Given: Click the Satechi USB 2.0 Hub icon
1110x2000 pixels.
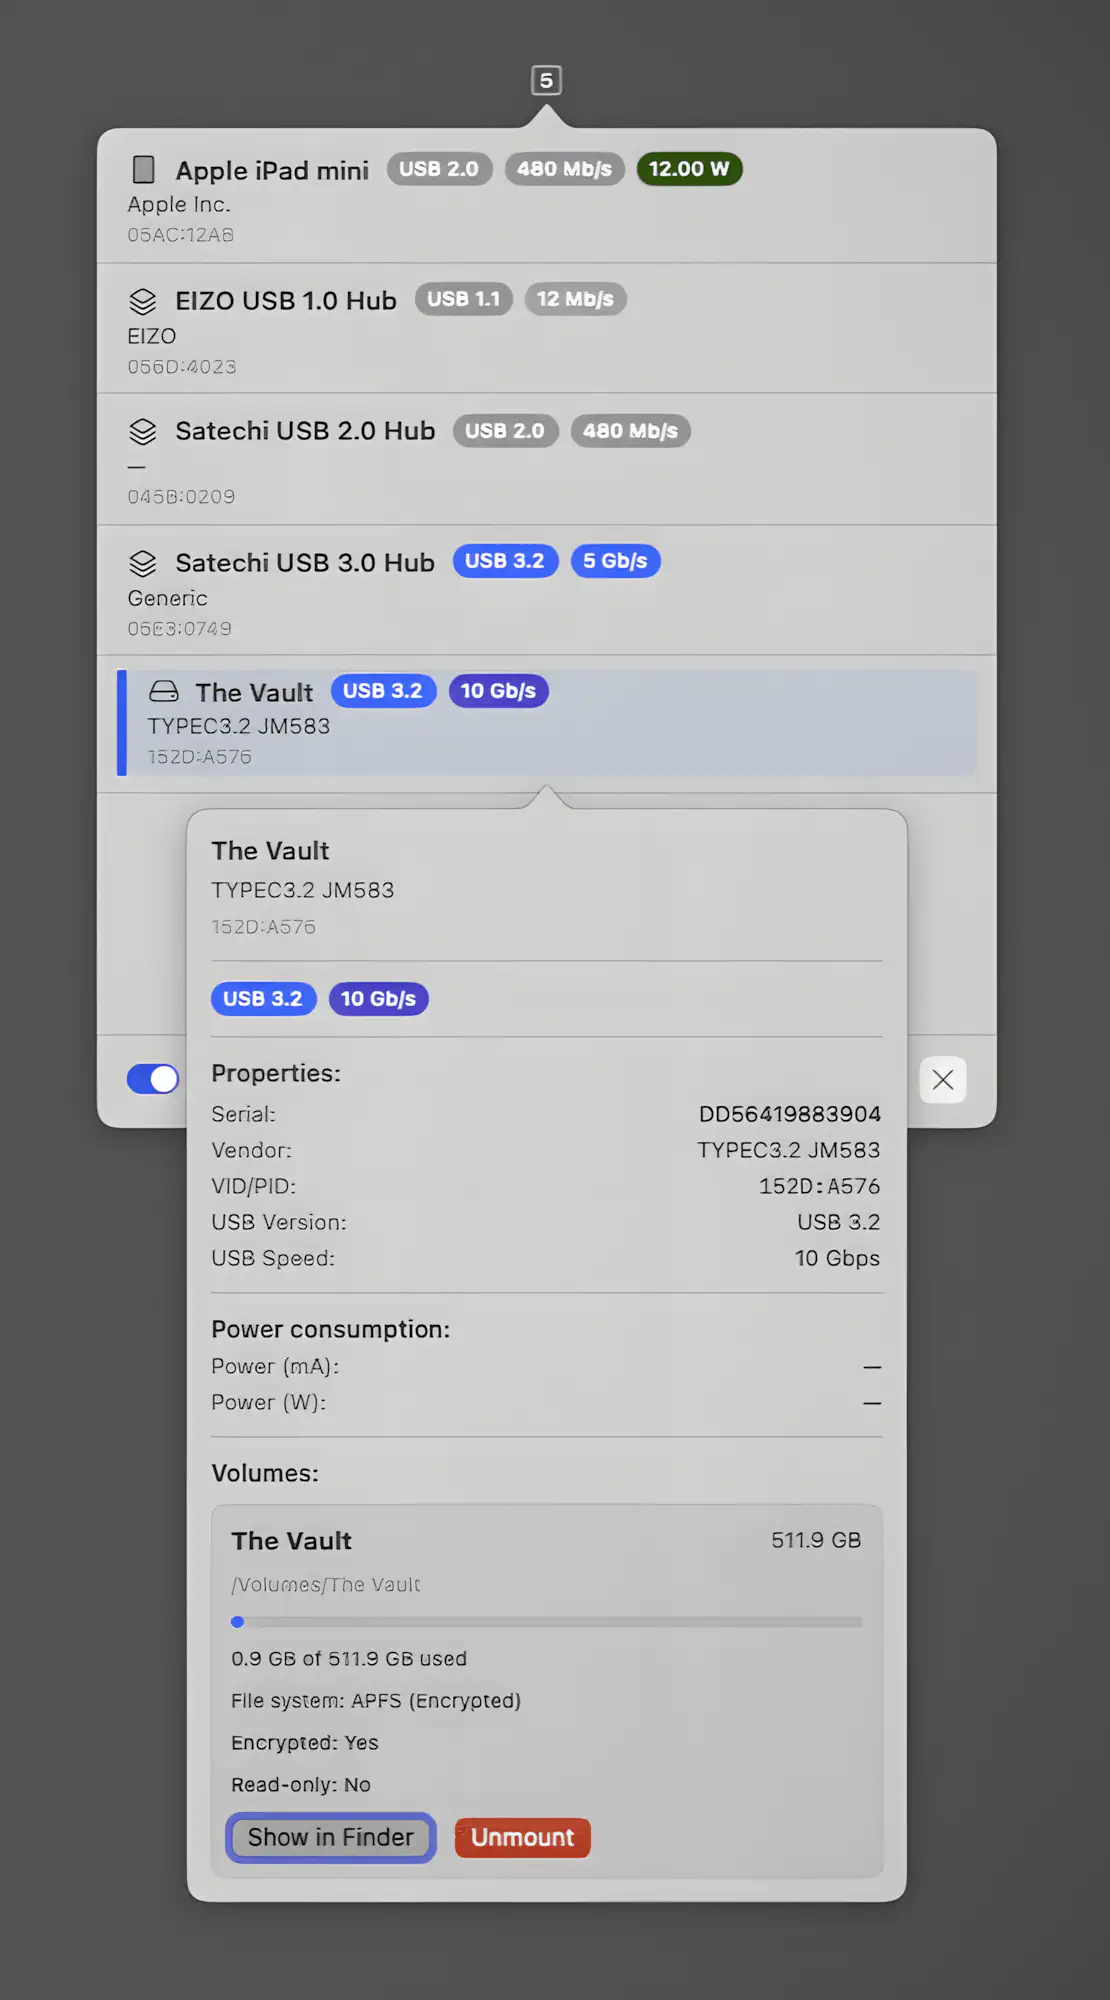Looking at the screenshot, I should (x=143, y=432).
